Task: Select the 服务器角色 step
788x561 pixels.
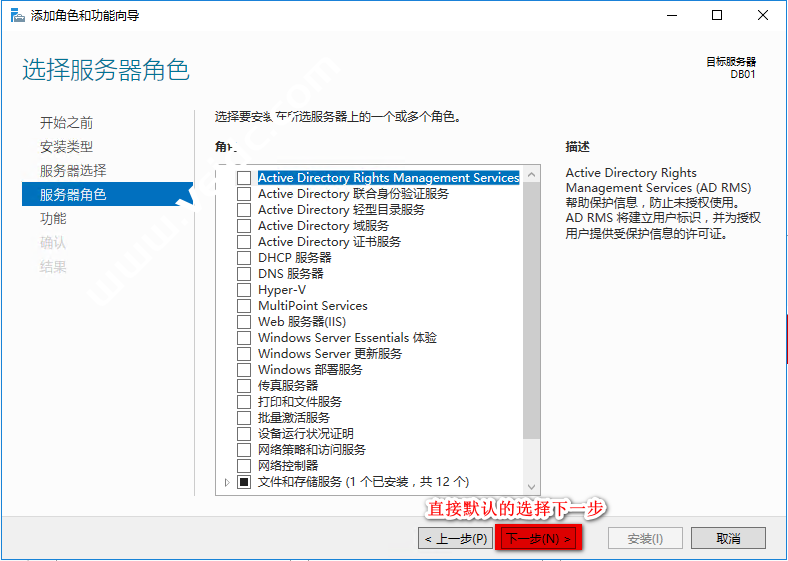Action: 107,195
